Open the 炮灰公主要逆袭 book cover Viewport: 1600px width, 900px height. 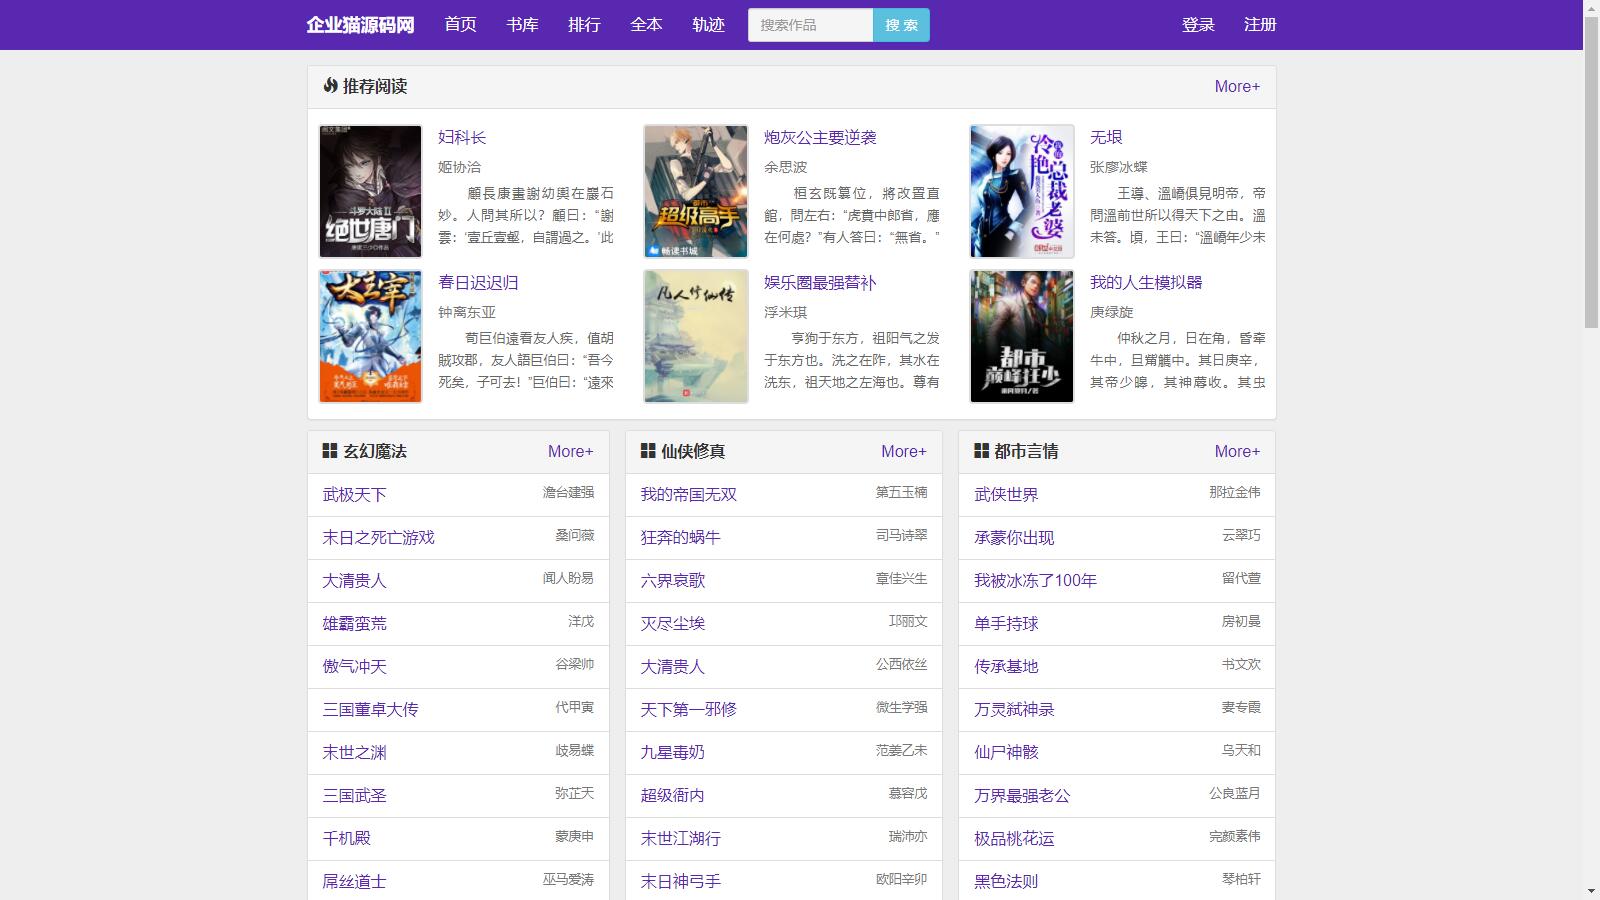(x=696, y=191)
